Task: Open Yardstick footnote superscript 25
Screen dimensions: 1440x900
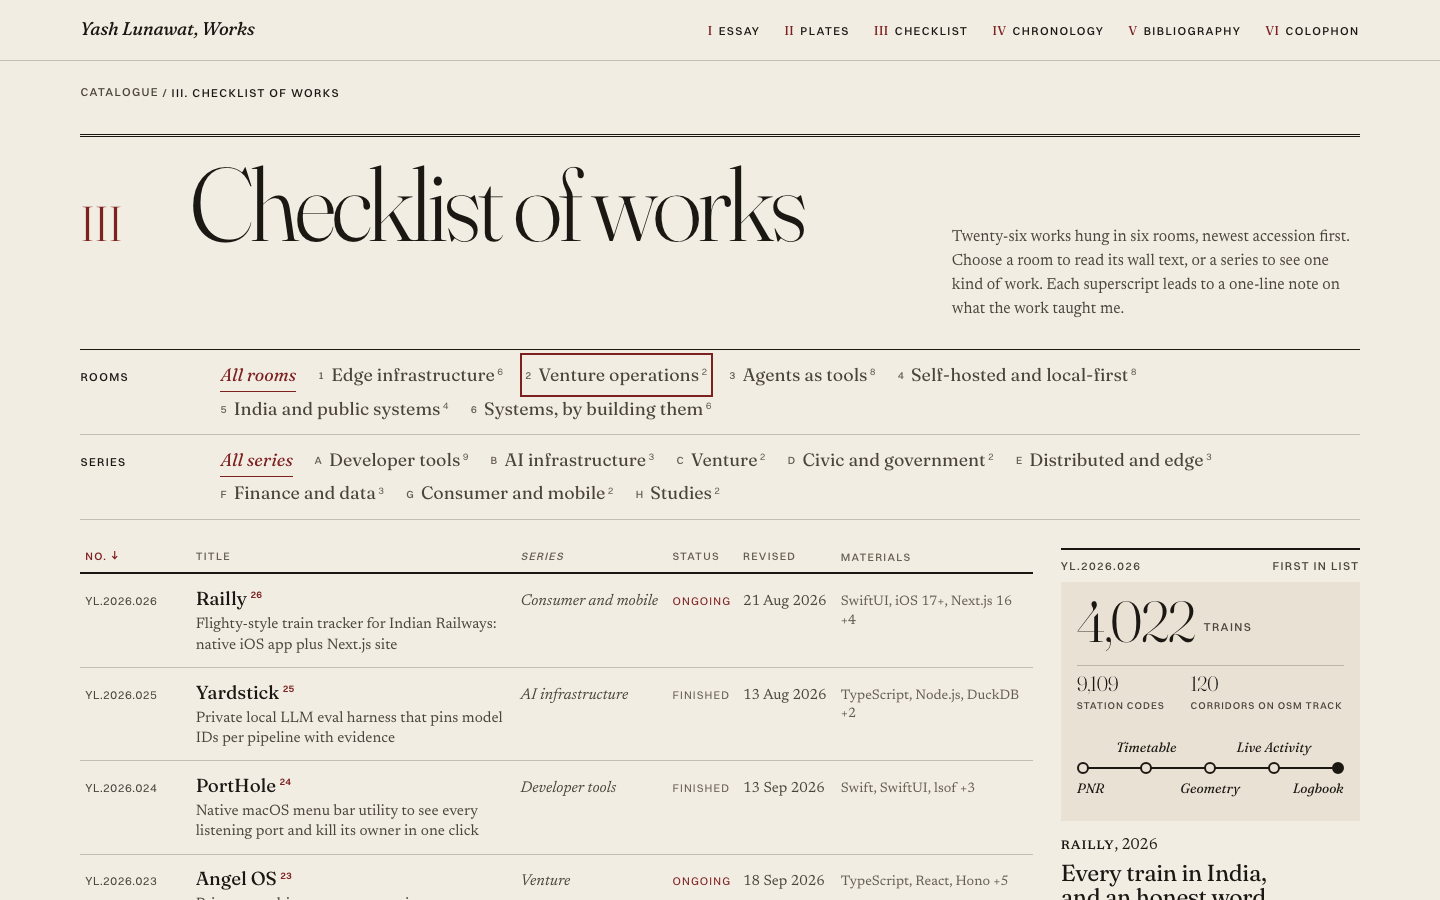Action: [288, 689]
